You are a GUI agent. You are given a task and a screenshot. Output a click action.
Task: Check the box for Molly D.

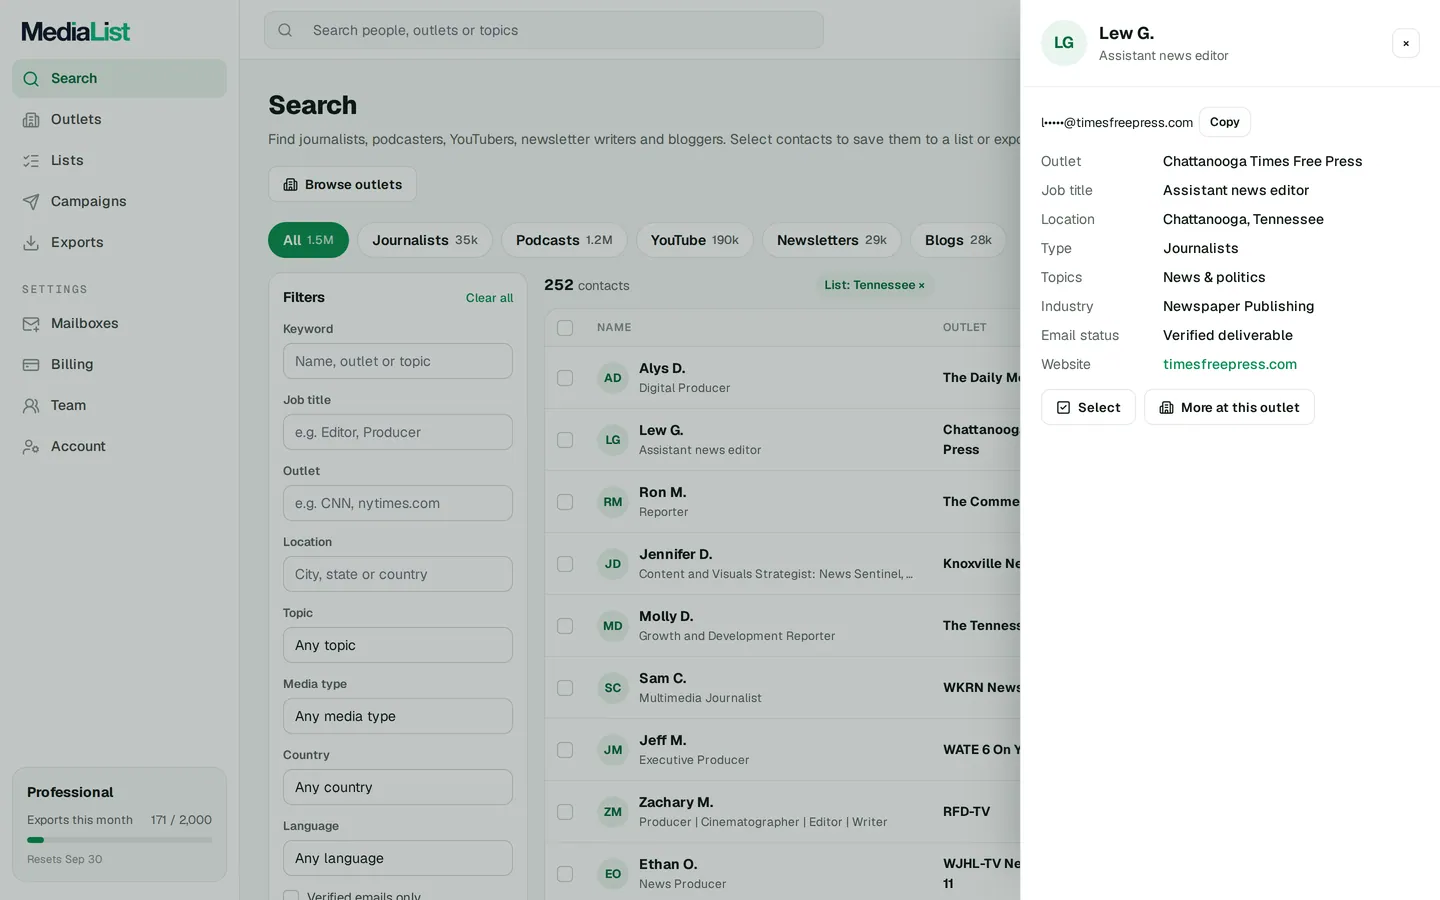pyautogui.click(x=565, y=626)
